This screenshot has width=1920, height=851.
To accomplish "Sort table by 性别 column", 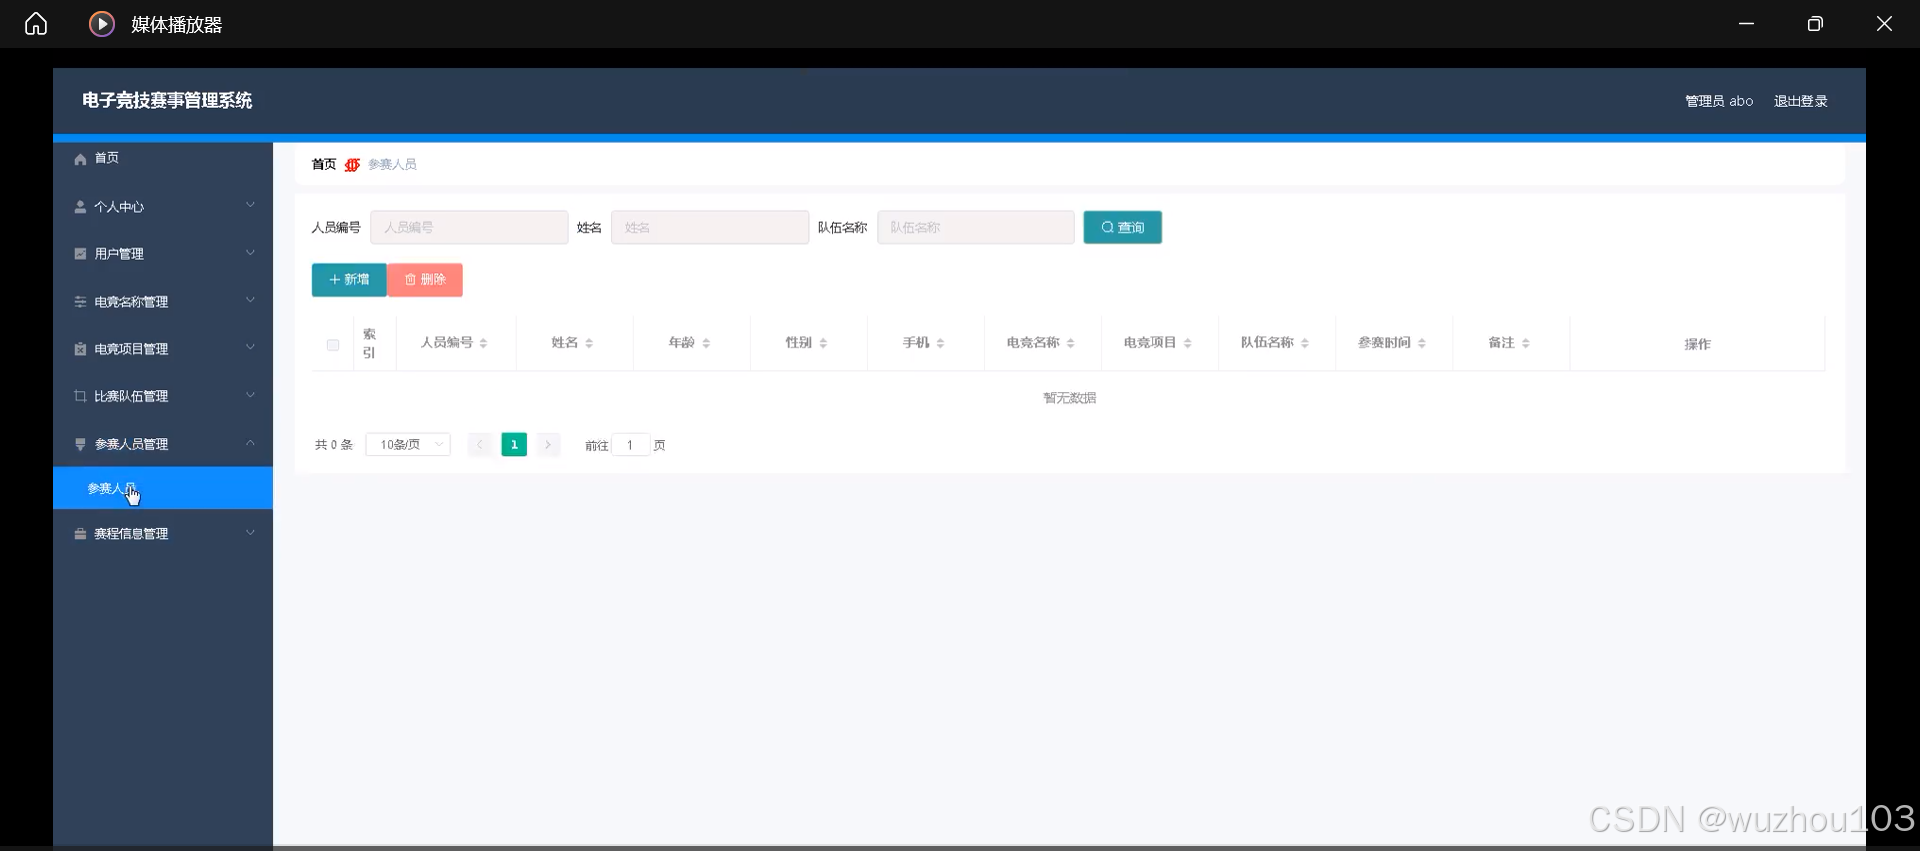I will [x=823, y=343].
